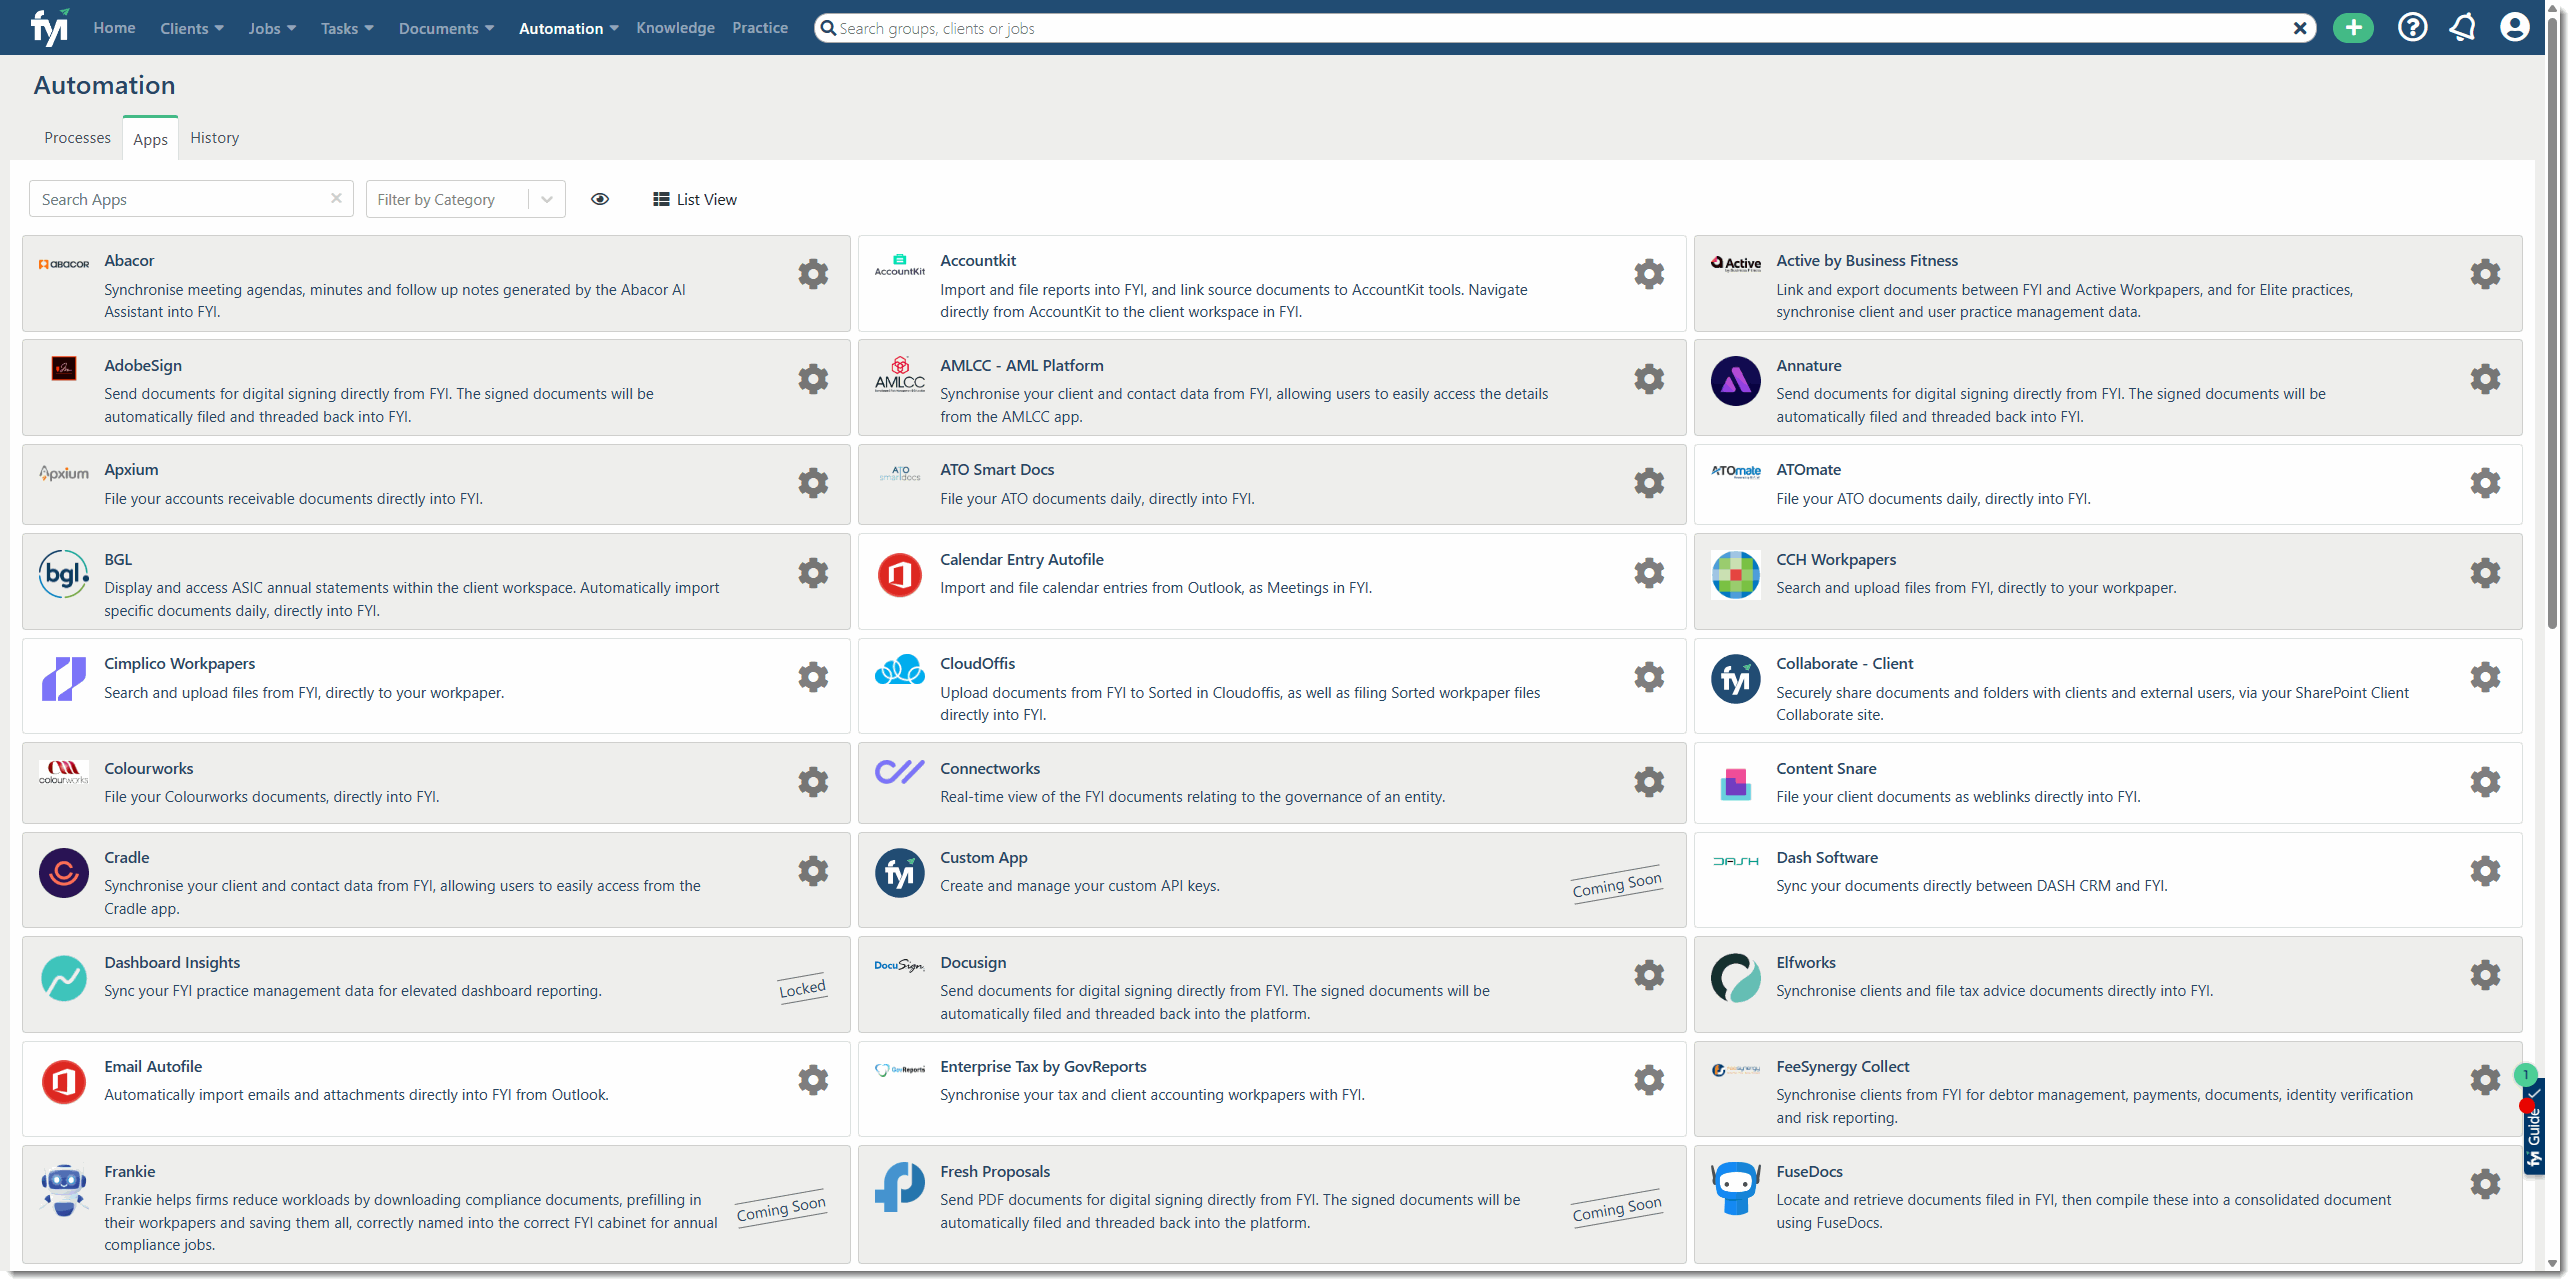Image resolution: width=2575 pixels, height=1286 pixels.
Task: Open settings gear for Connectworks
Action: (1649, 782)
